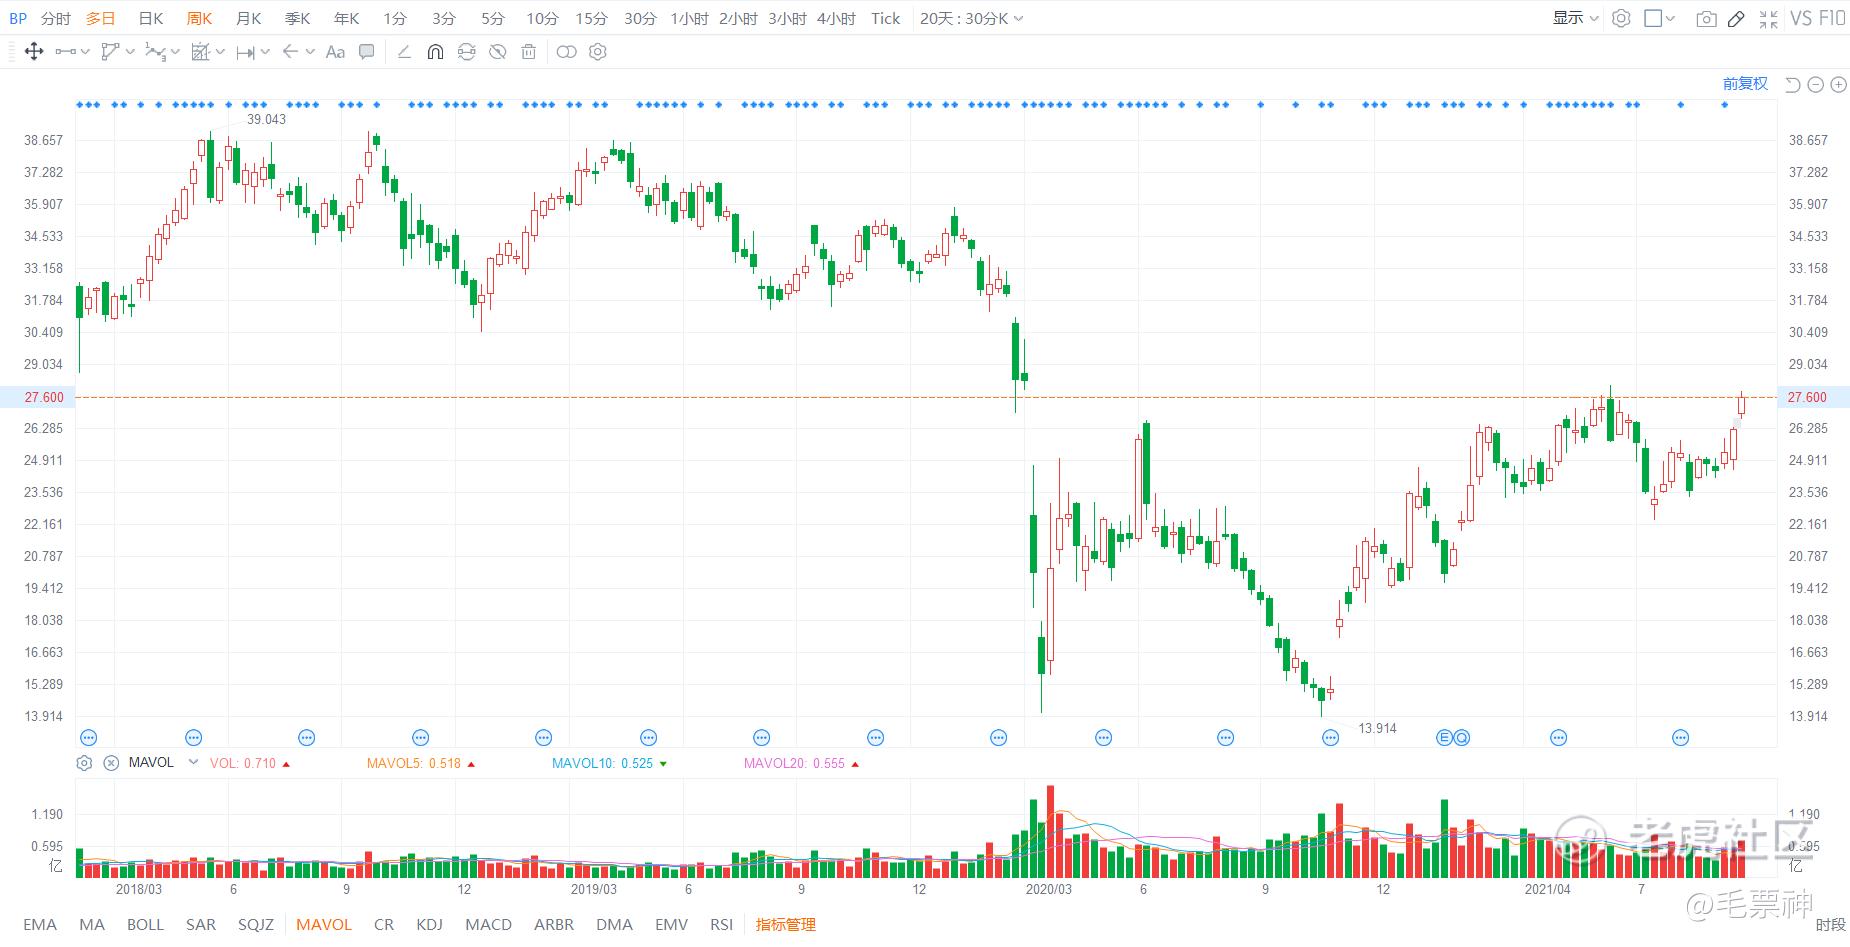Expand the polyline tool dropdown arrow

130,52
